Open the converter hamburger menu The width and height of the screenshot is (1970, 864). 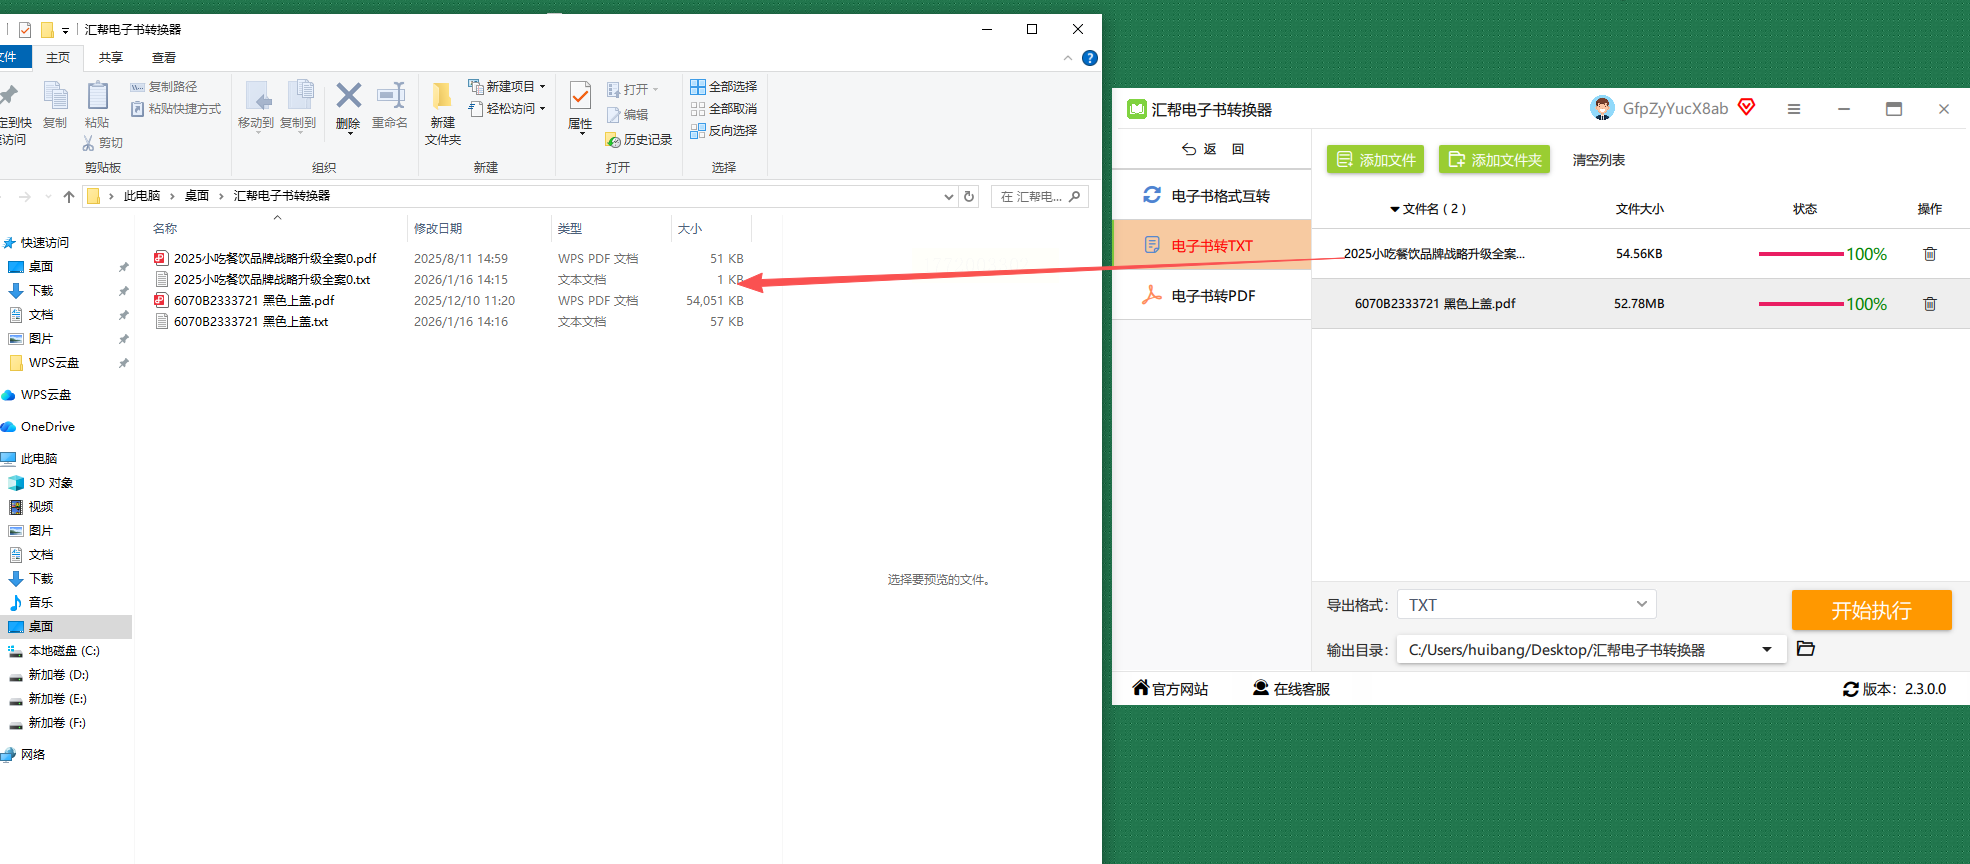pyautogui.click(x=1794, y=109)
